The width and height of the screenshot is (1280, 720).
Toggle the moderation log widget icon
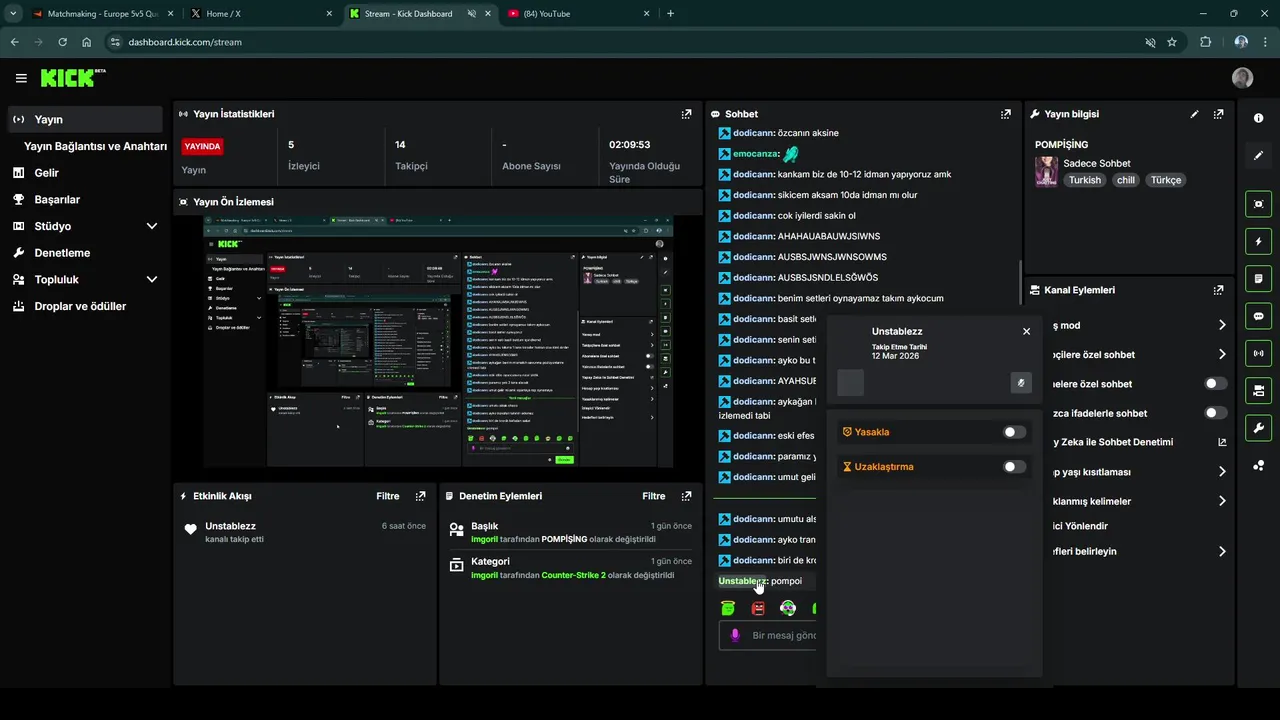click(x=1258, y=278)
